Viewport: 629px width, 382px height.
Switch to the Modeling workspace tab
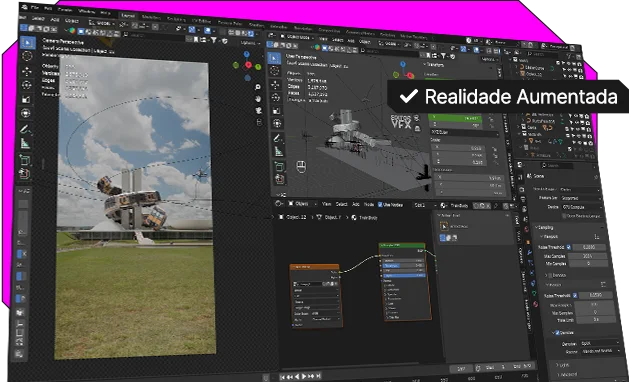pyautogui.click(x=151, y=17)
